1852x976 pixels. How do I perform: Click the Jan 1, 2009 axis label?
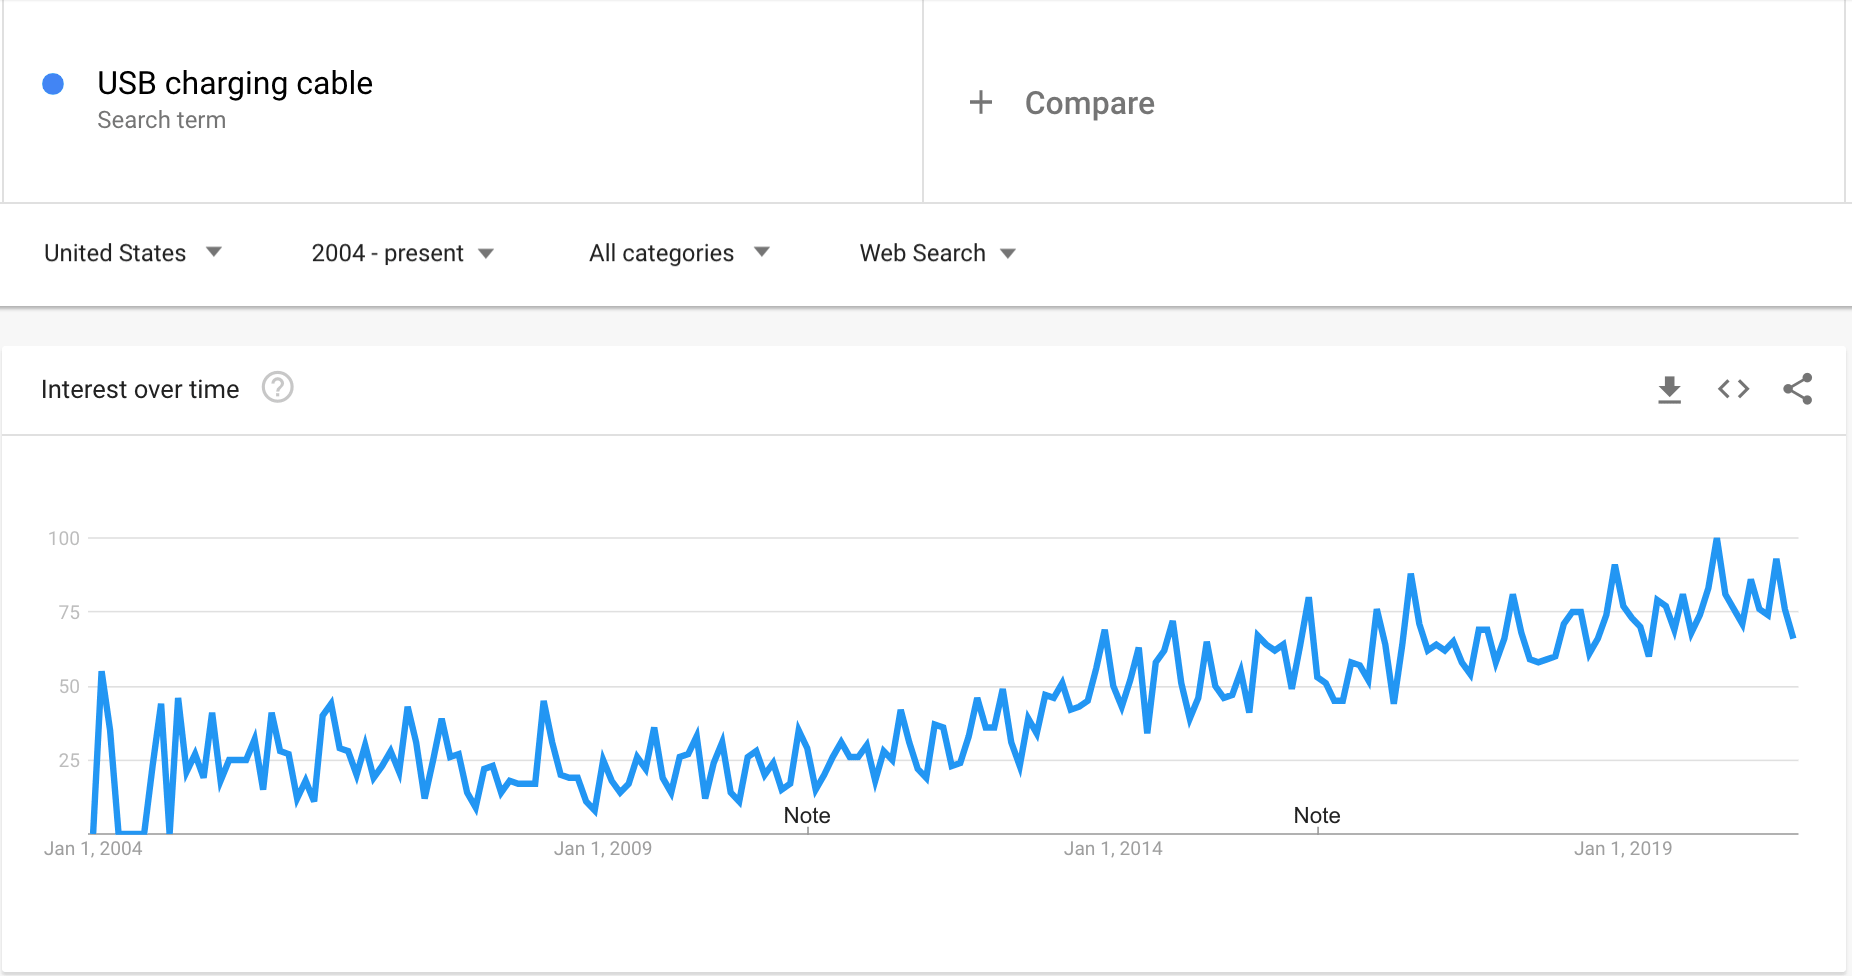(603, 849)
